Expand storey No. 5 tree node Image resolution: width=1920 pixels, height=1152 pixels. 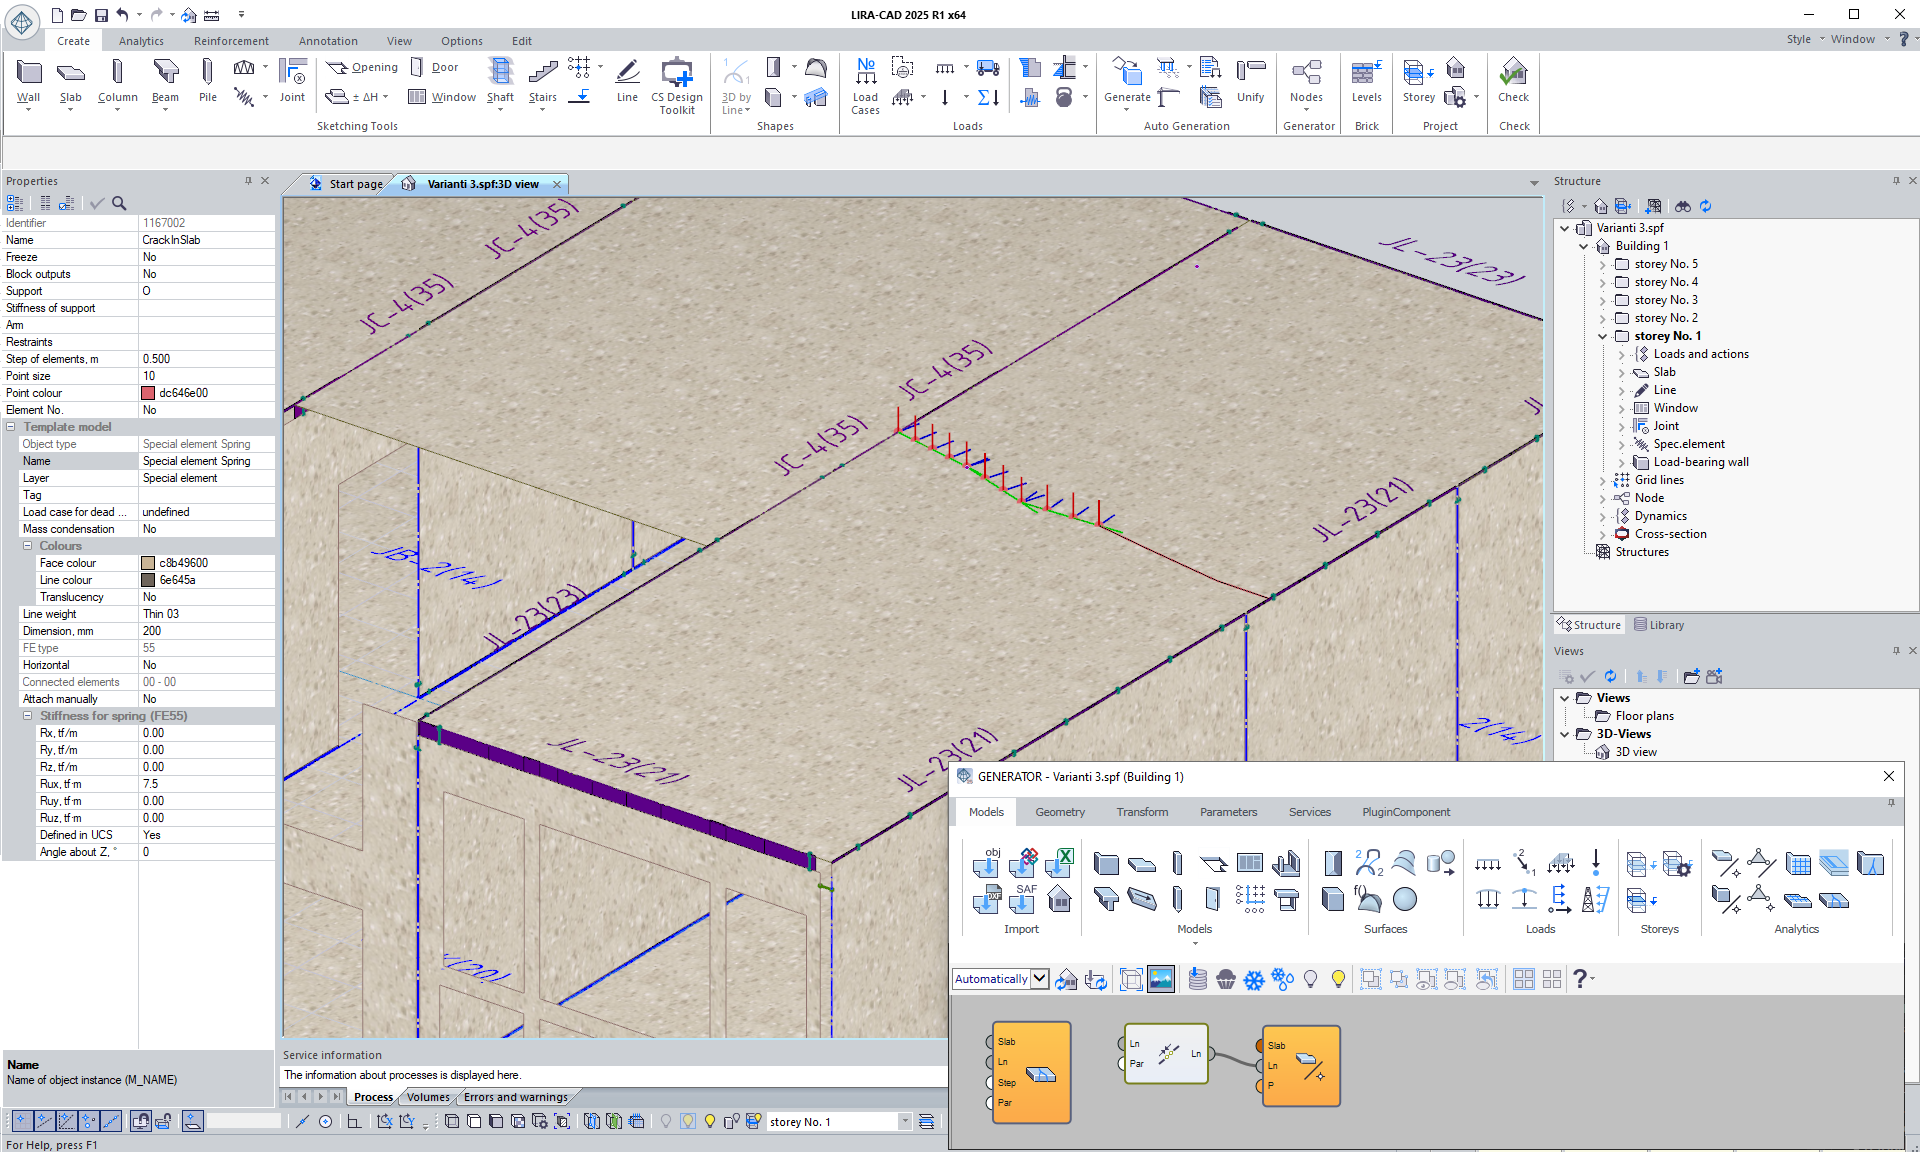pos(1602,265)
